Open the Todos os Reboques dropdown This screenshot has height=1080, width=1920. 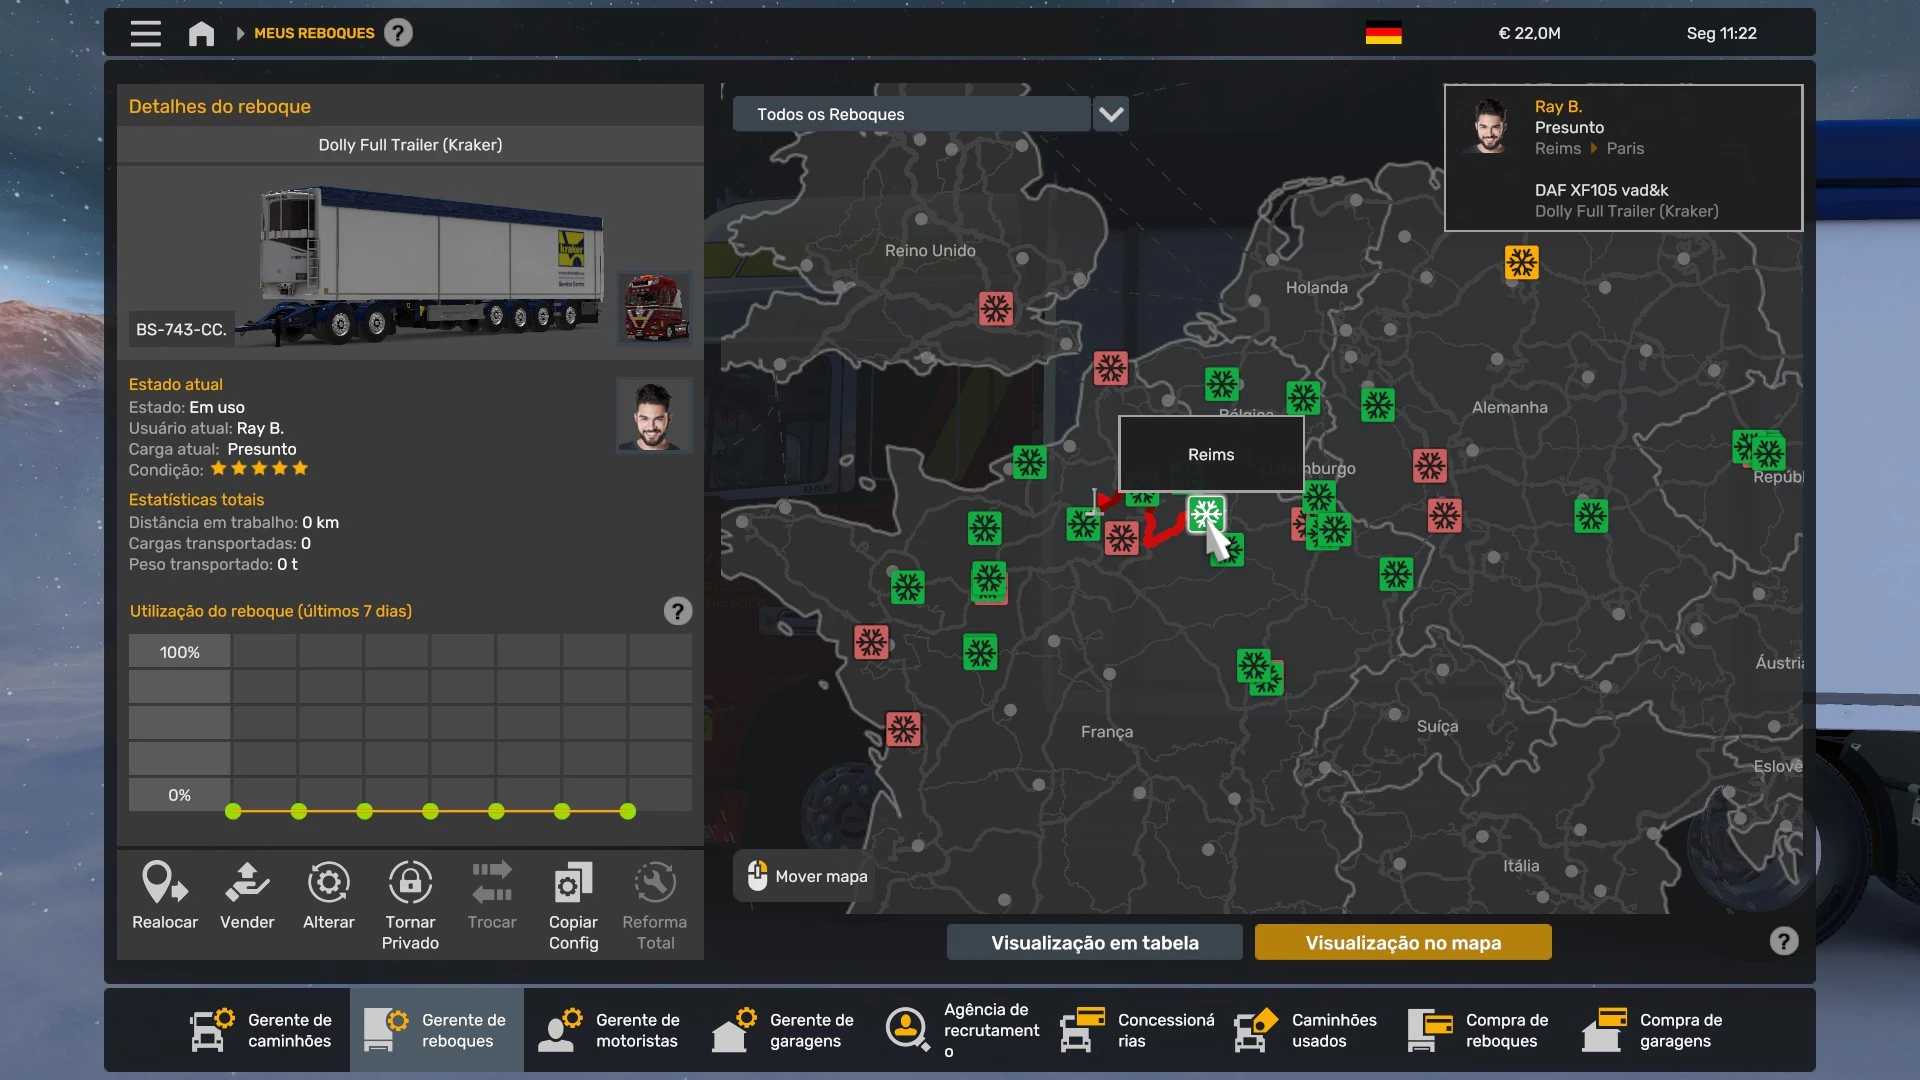911,114
